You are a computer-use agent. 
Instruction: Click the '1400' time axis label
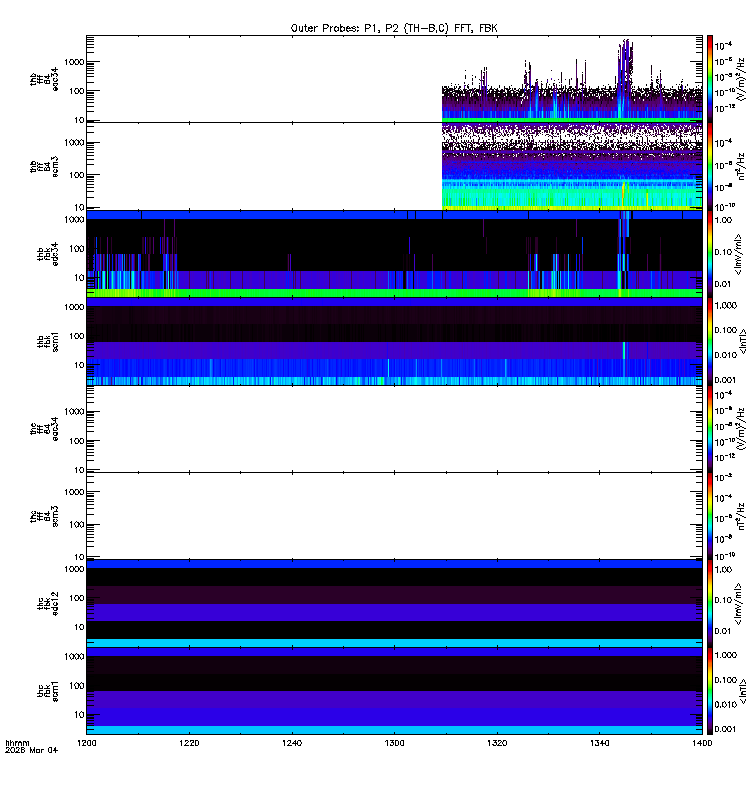click(x=702, y=743)
